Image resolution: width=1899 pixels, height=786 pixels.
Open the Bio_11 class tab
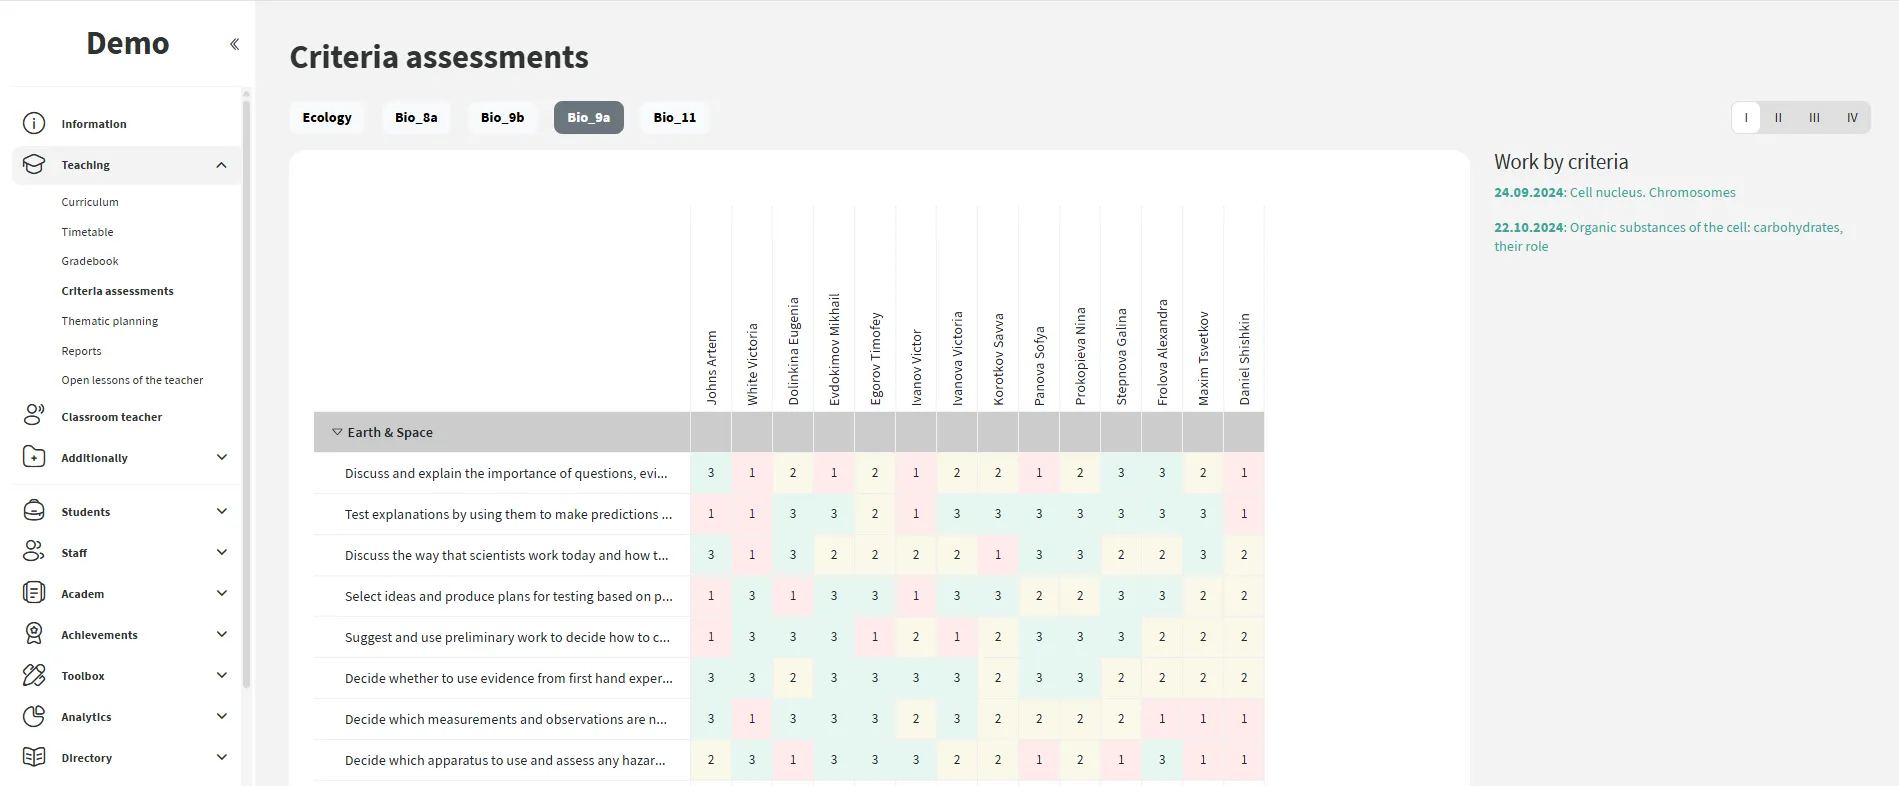[x=674, y=118]
